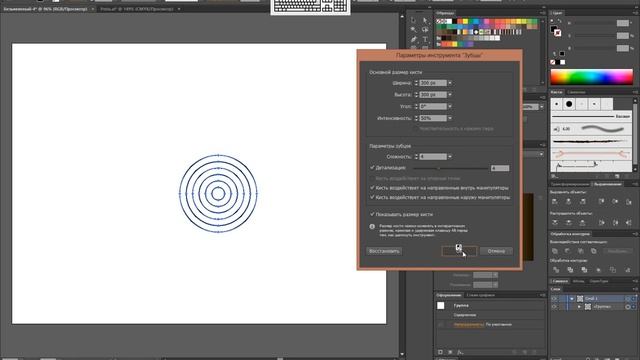640x360 pixels.
Task: Toggle brush affects out tangent handles checkbox
Action: (x=372, y=197)
